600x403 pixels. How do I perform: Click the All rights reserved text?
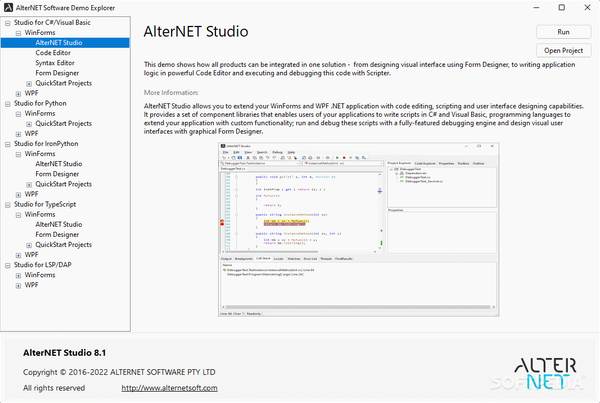click(x=54, y=388)
